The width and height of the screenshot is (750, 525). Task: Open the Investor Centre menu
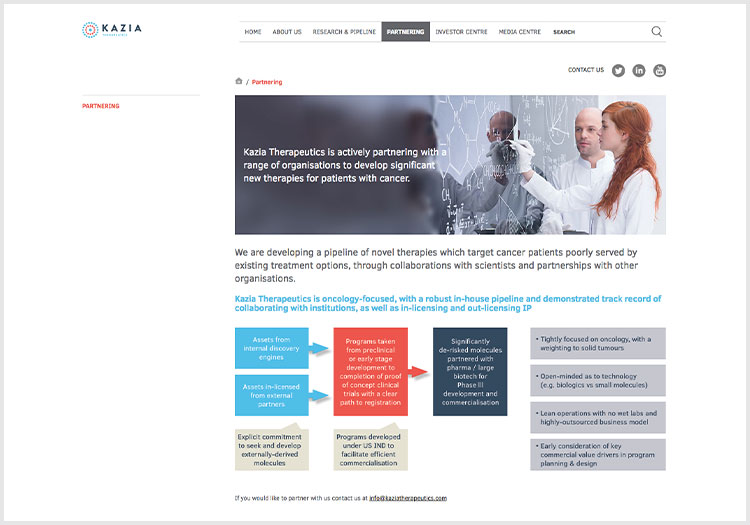tap(462, 32)
